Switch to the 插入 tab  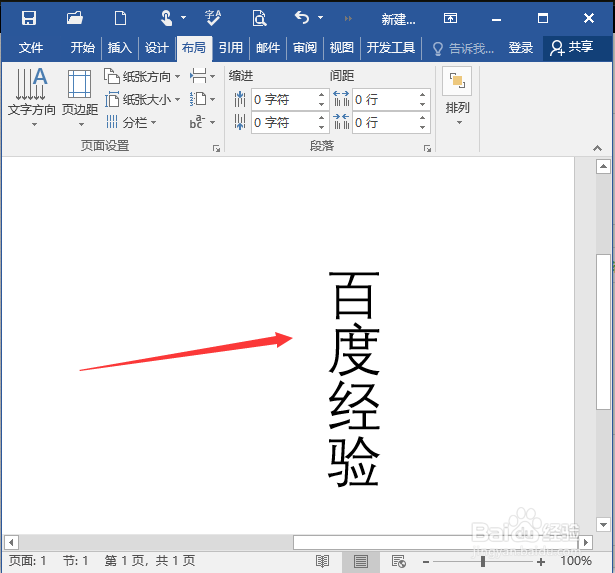point(119,48)
